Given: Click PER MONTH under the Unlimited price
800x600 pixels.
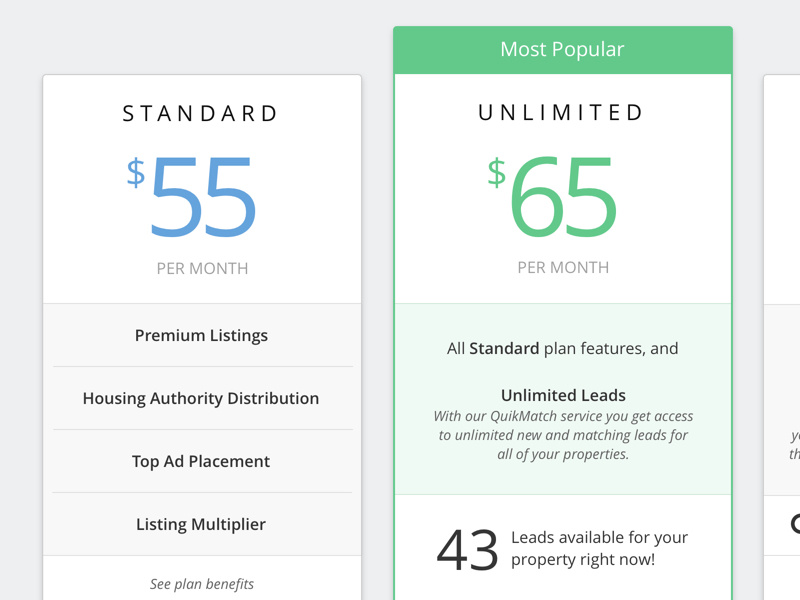Looking at the screenshot, I should tap(563, 267).
